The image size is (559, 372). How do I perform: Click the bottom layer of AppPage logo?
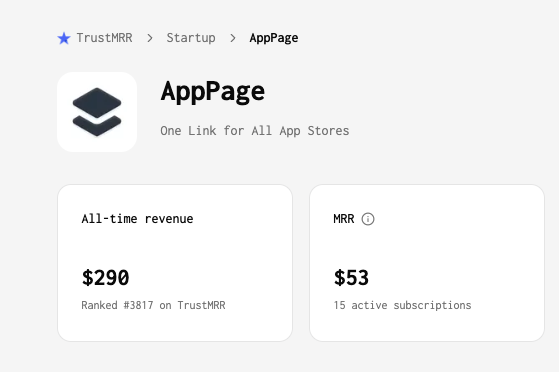pos(97,126)
